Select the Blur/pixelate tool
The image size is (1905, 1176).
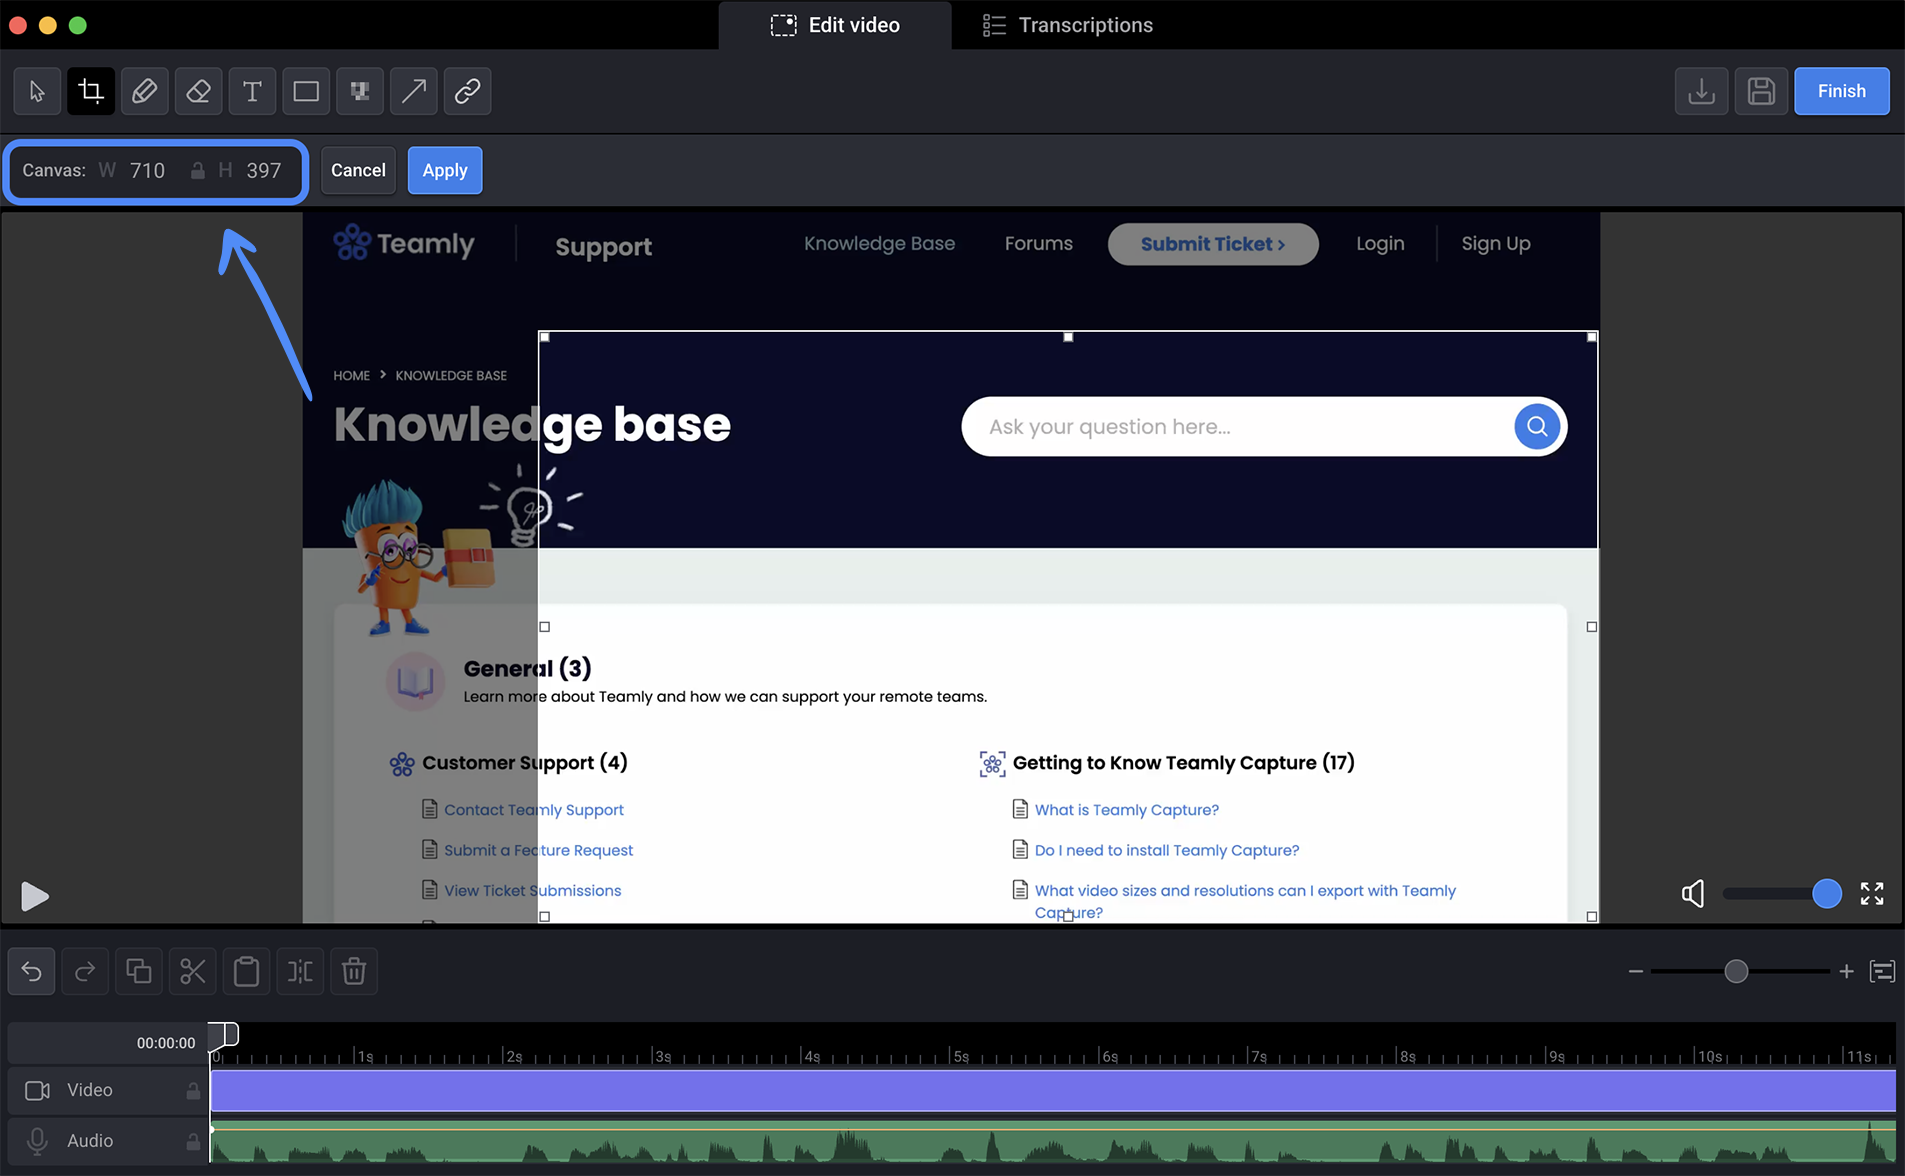[360, 91]
